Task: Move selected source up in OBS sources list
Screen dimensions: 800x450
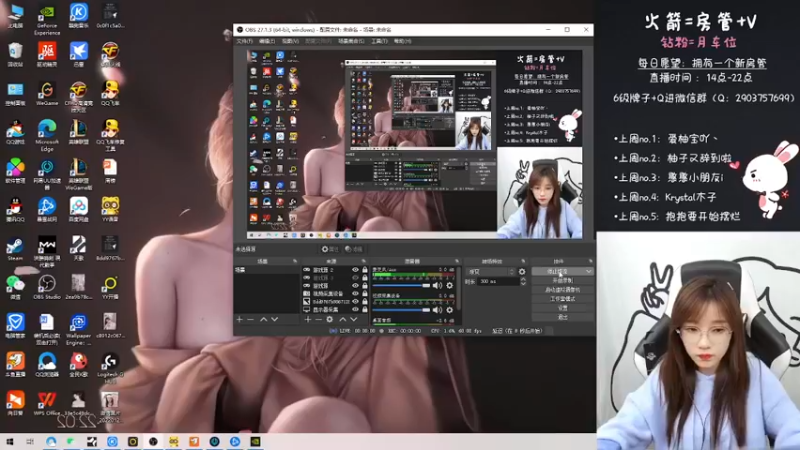Action: pos(343,319)
